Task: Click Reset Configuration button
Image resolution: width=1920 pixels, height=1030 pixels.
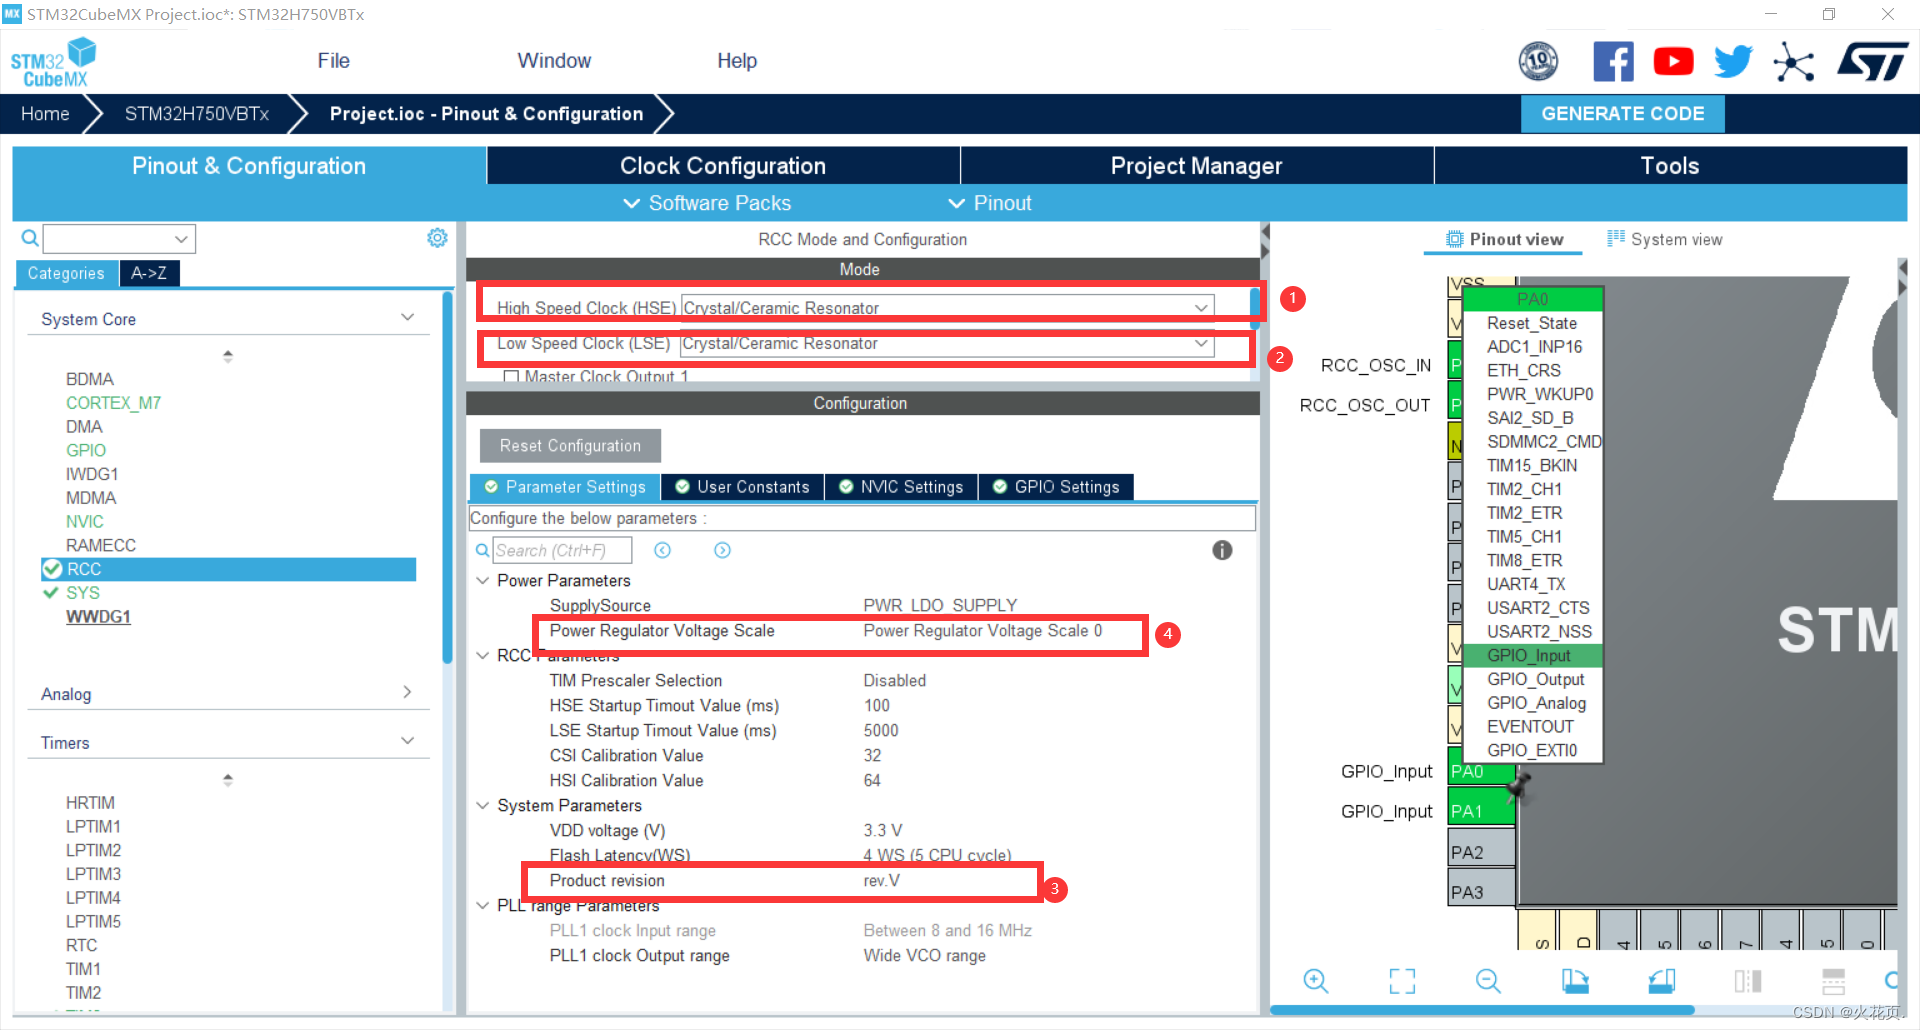Action: click(570, 446)
